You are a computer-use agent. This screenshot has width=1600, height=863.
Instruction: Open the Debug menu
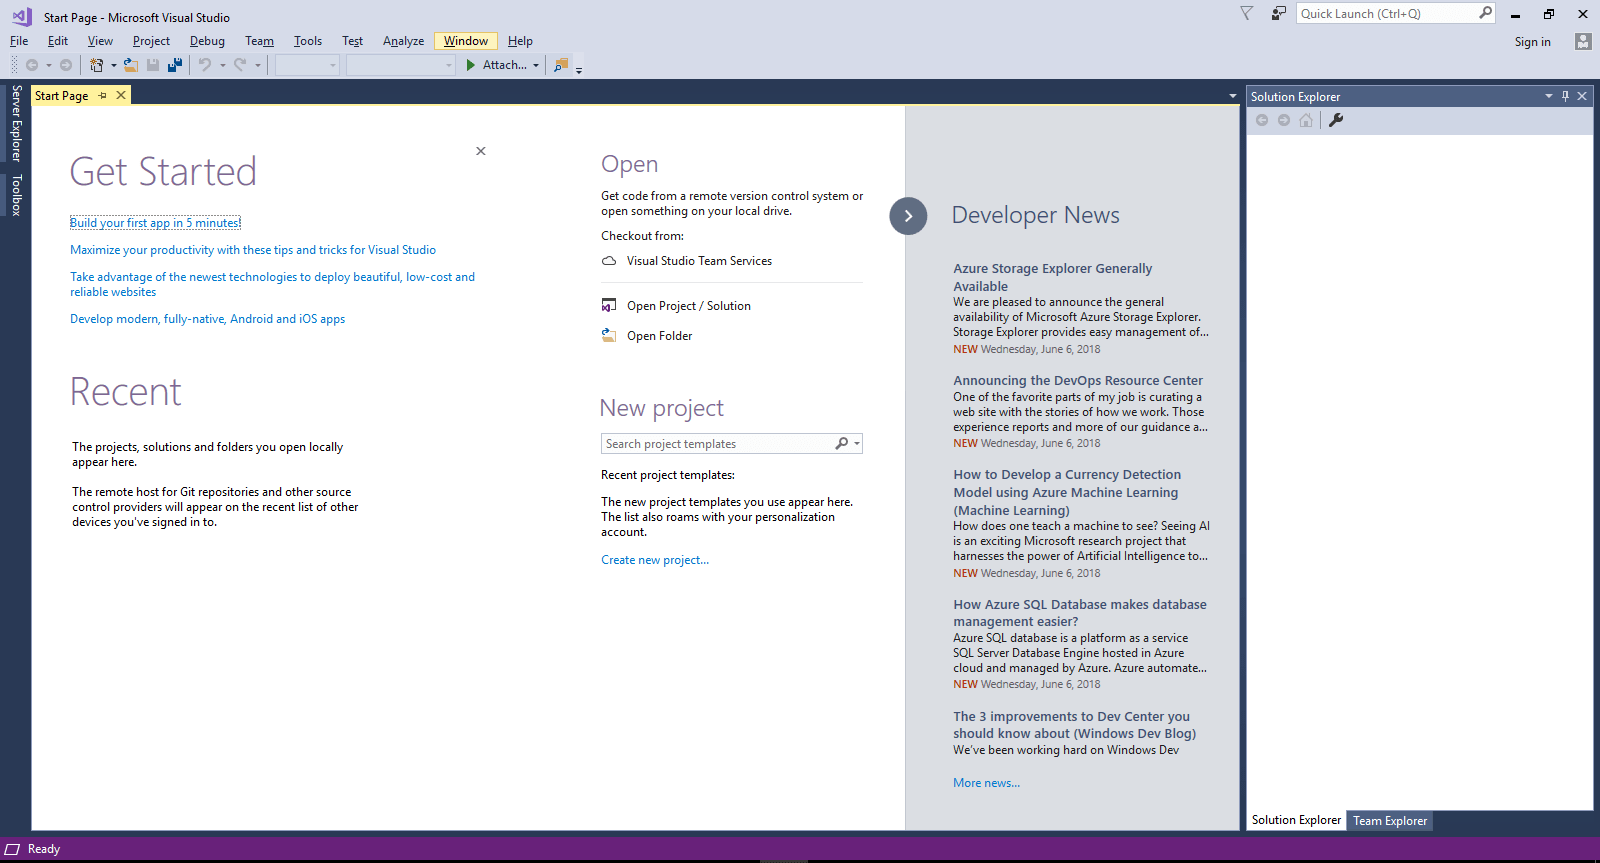(207, 41)
